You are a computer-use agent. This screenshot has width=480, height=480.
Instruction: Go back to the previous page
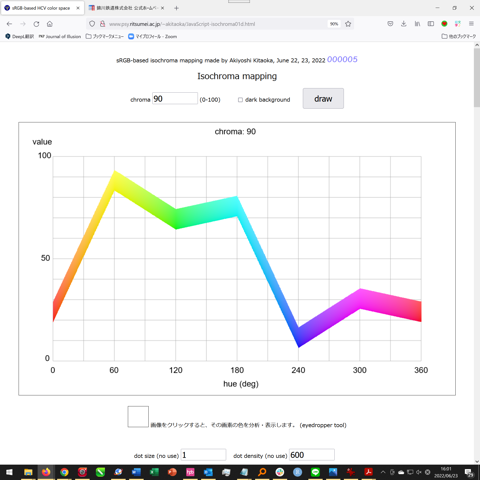coord(9,24)
